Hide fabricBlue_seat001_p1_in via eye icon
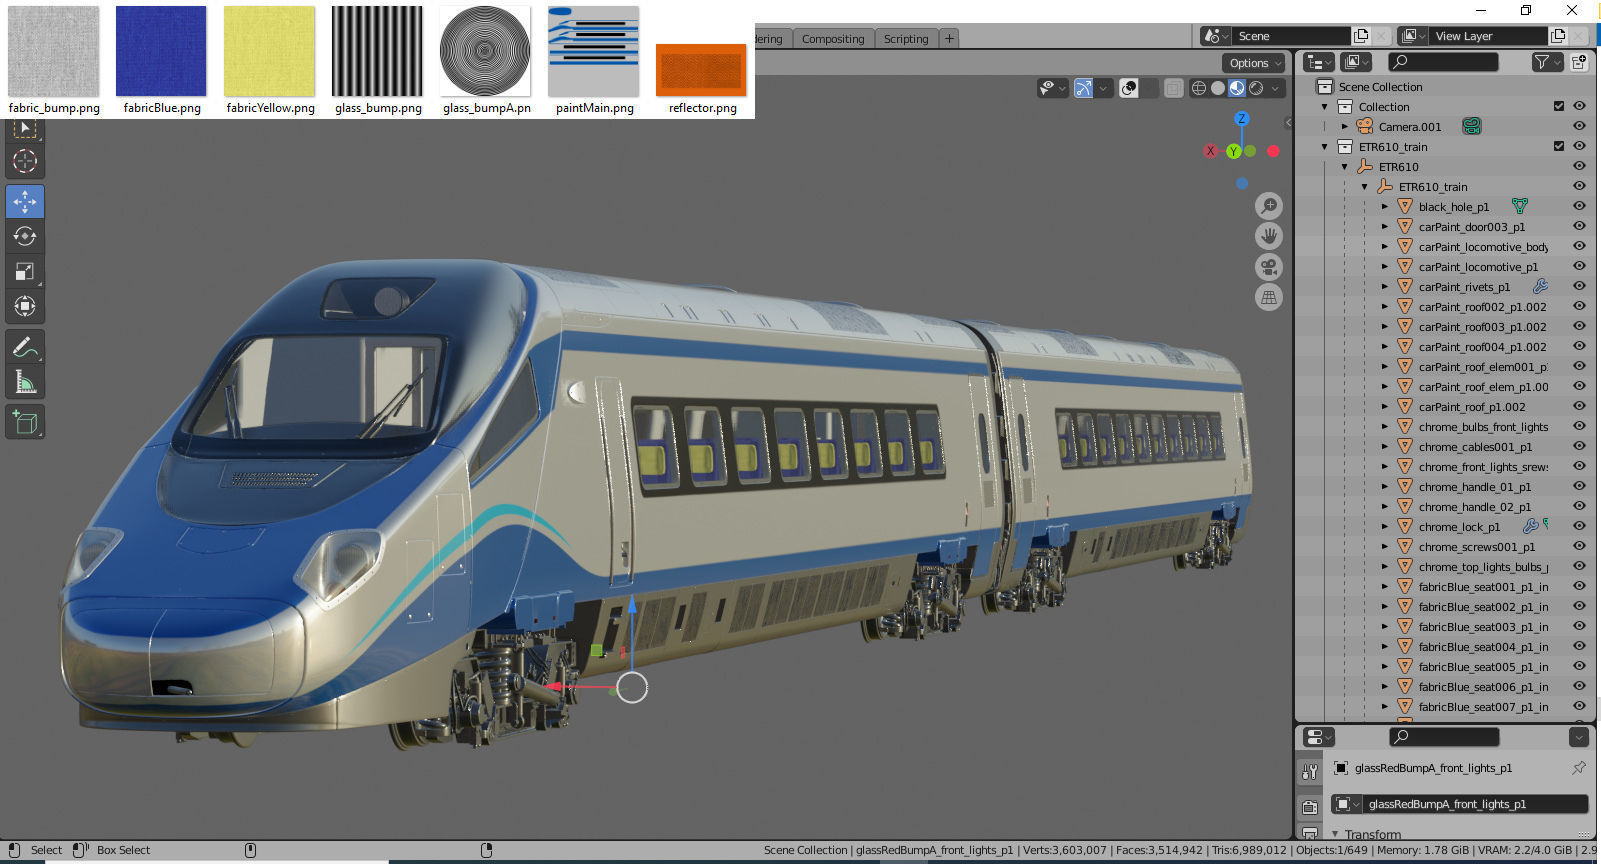The width and height of the screenshot is (1601, 864). pos(1580,586)
